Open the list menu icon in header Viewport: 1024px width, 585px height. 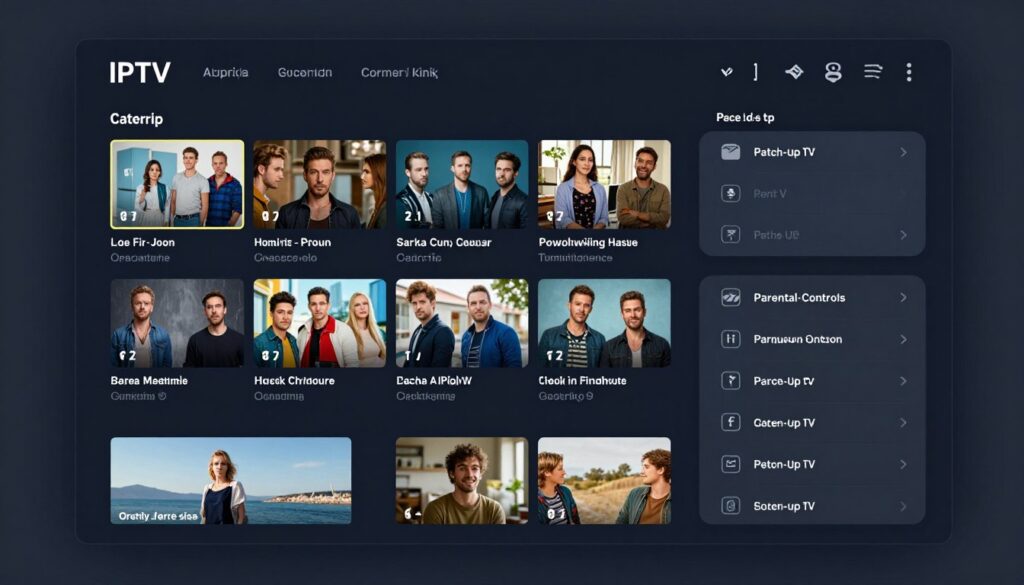[x=873, y=72]
